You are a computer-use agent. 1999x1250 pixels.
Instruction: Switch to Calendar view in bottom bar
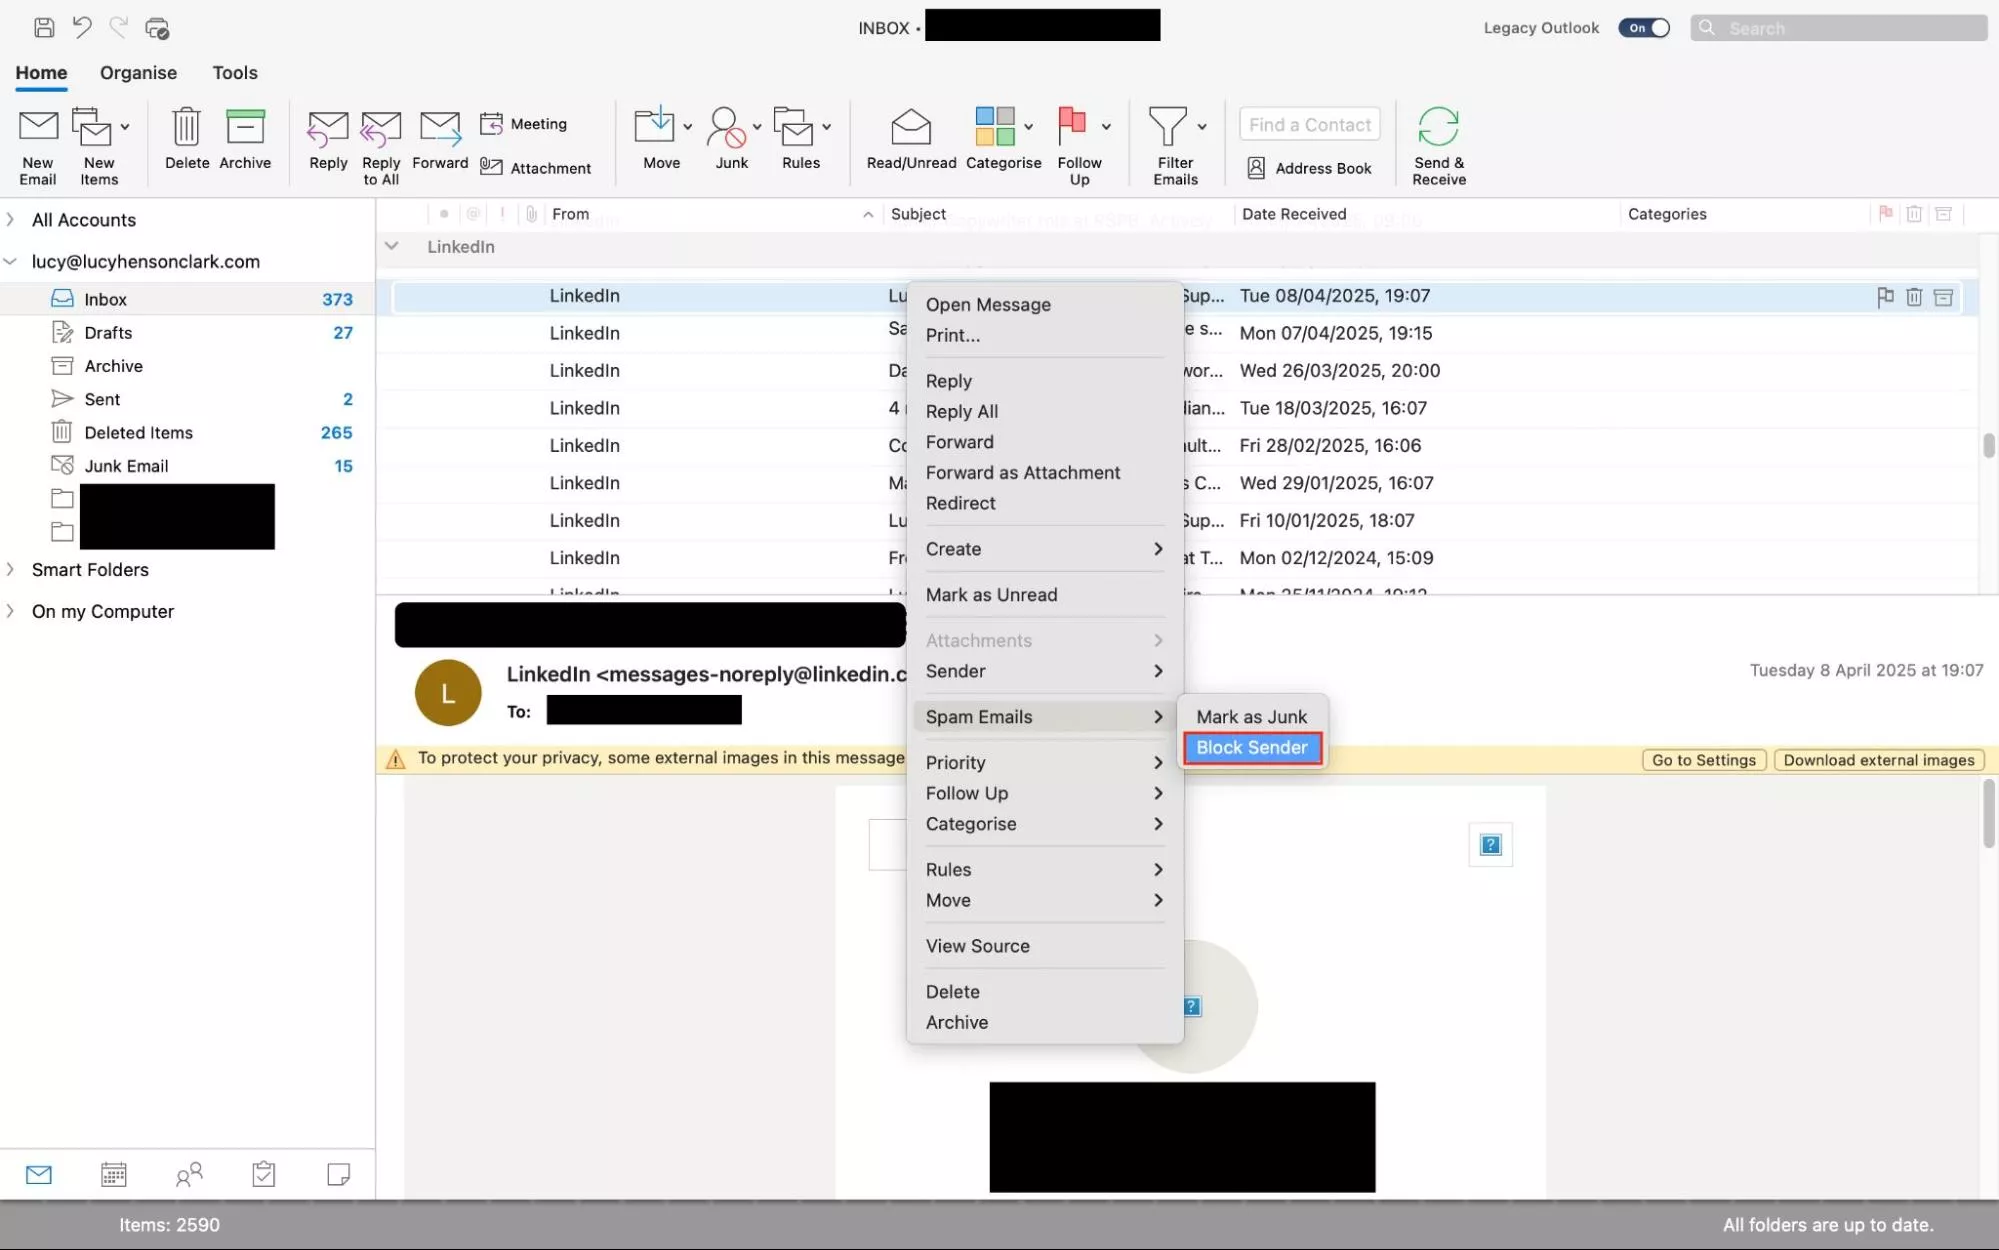(x=114, y=1174)
